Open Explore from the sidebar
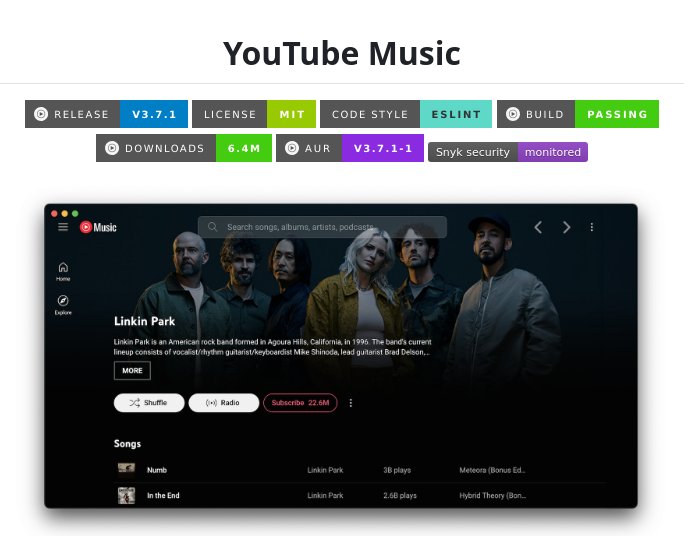This screenshot has width=684, height=536. pos(63,305)
